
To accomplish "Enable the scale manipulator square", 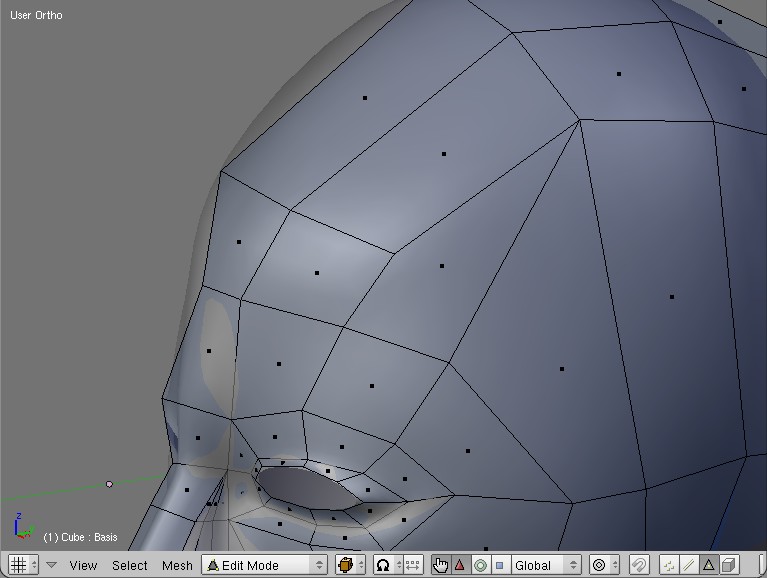I will pyautogui.click(x=500, y=565).
